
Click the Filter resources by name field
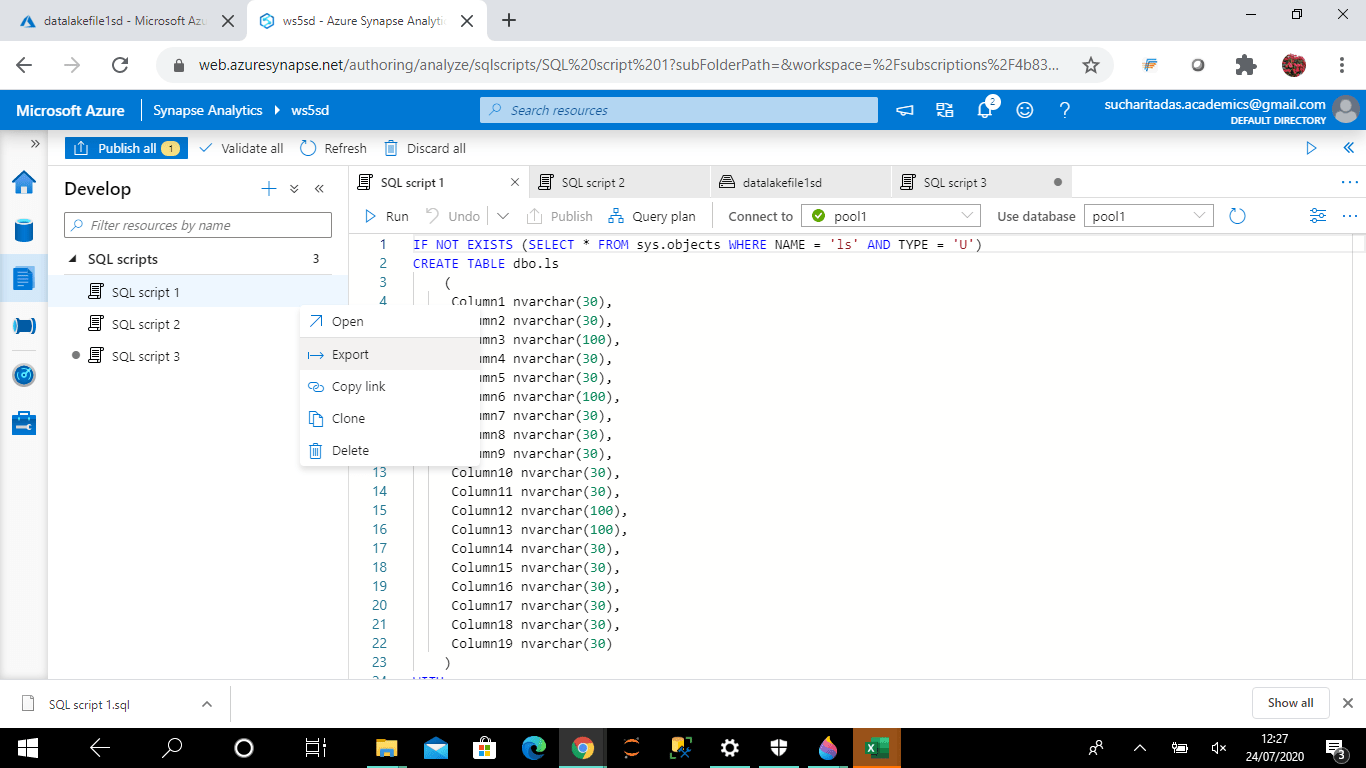(x=198, y=225)
